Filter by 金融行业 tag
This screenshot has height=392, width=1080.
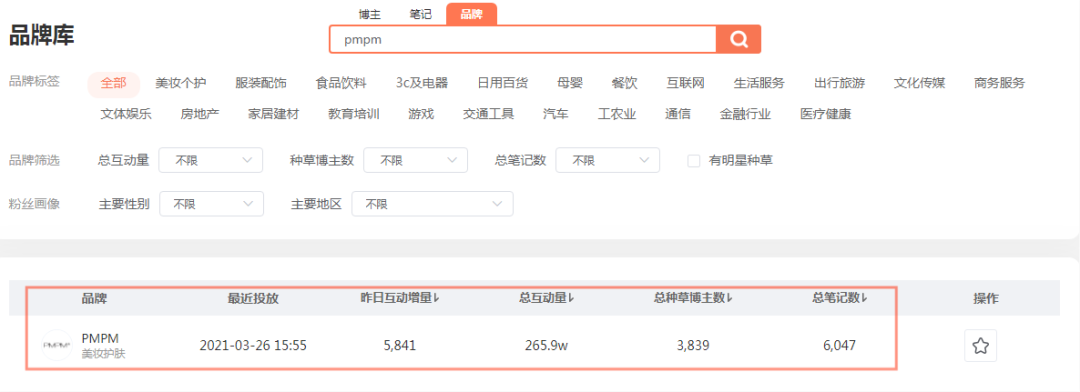[745, 114]
